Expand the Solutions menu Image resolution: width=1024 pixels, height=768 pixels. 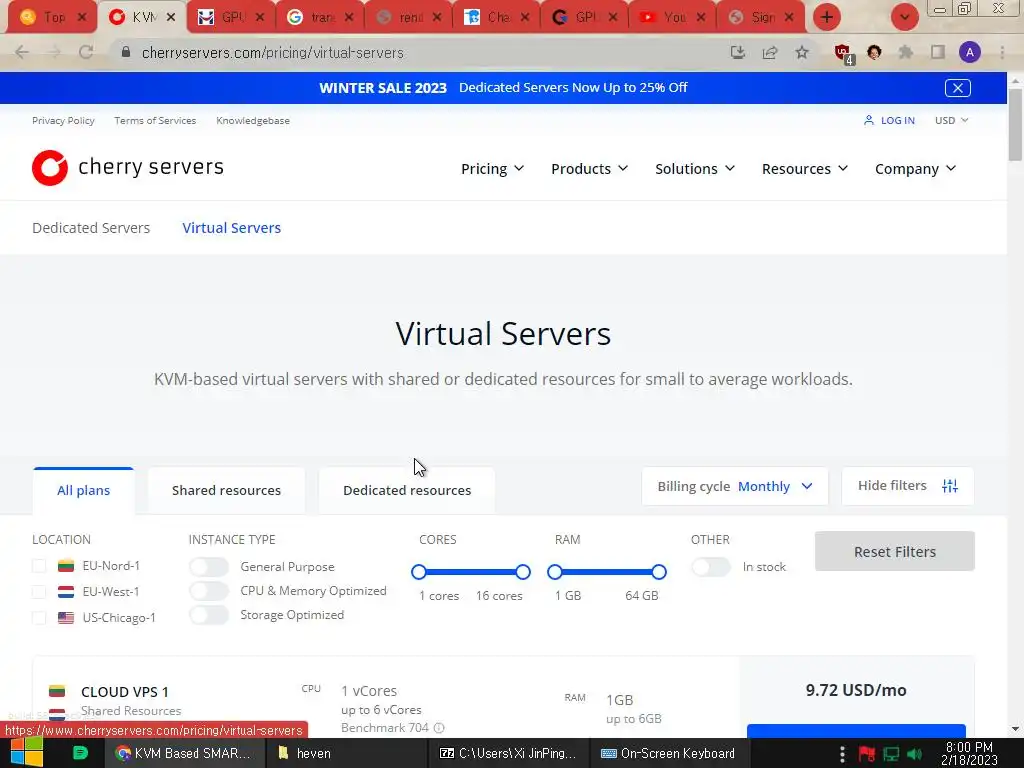pos(695,168)
